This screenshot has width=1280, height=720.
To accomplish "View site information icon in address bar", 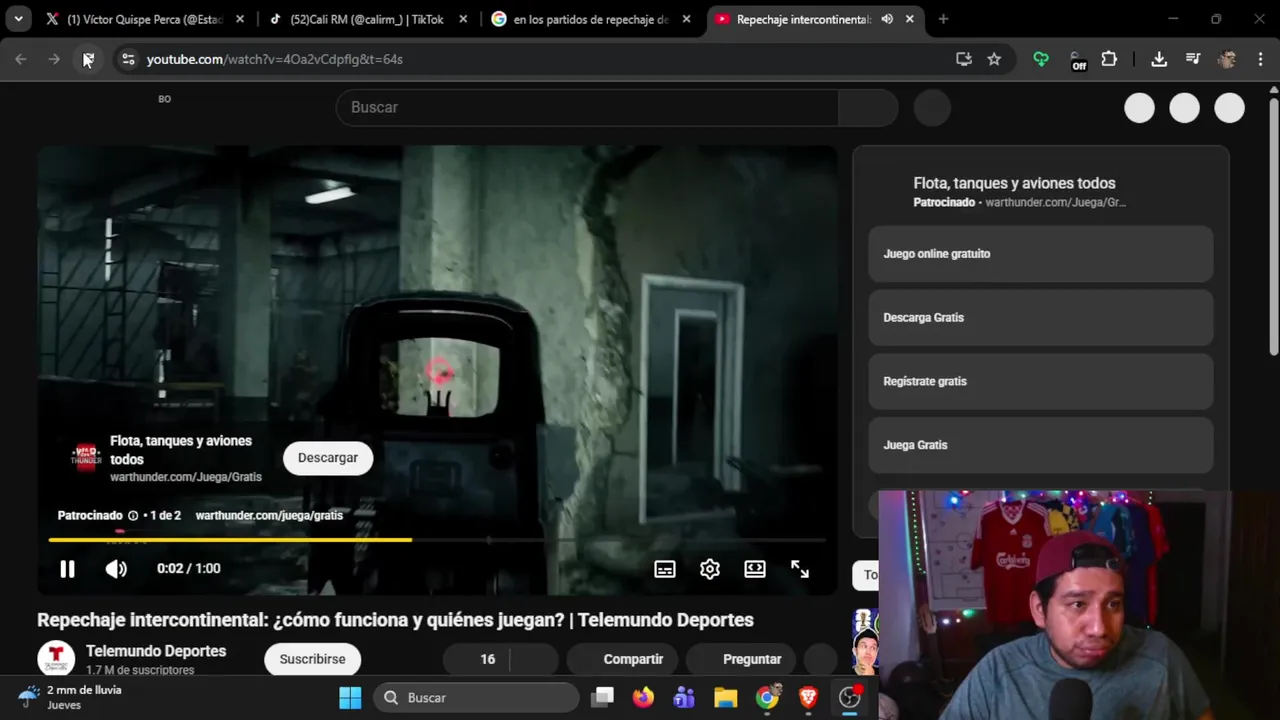I will pyautogui.click(x=128, y=59).
